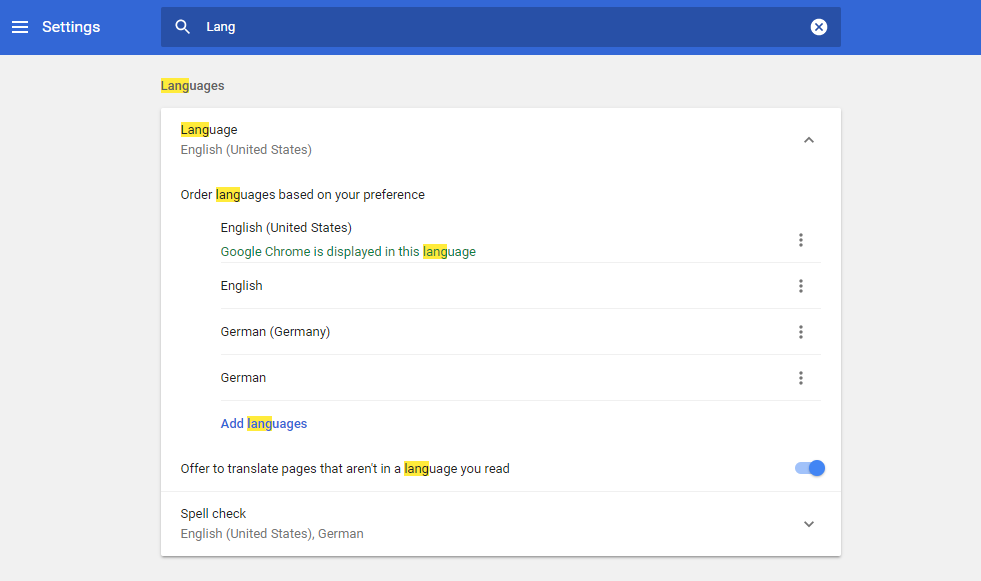
Task: Toggle the offer to translate pages switch
Action: coord(810,468)
